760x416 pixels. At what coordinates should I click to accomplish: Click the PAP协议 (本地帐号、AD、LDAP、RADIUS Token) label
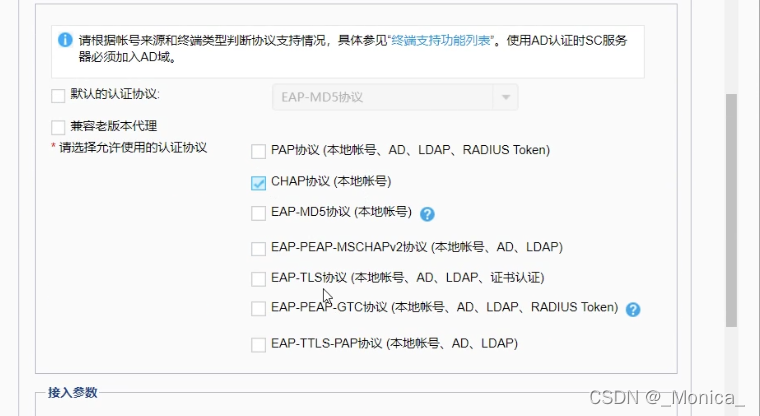click(x=411, y=150)
